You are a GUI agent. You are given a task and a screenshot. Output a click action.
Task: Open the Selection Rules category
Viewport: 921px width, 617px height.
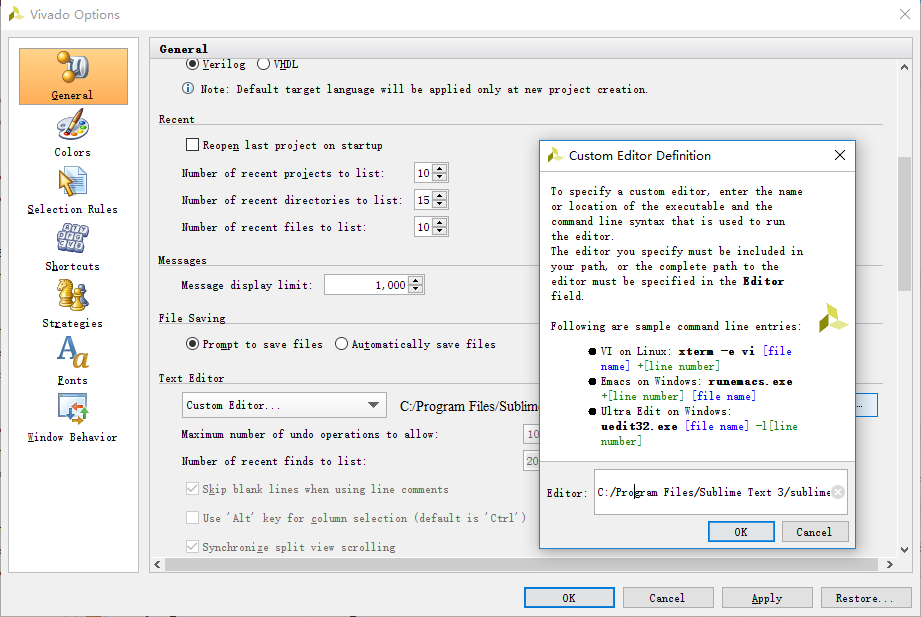pos(73,192)
